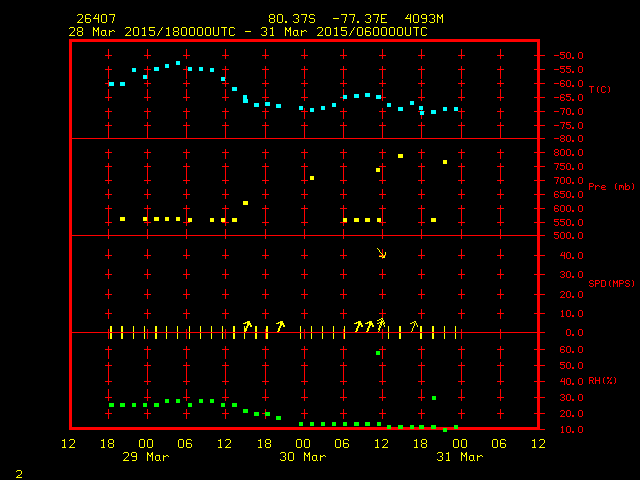Click the 30 Mar date label
Image resolution: width=640 pixels, height=480 pixels.
tap(303, 457)
